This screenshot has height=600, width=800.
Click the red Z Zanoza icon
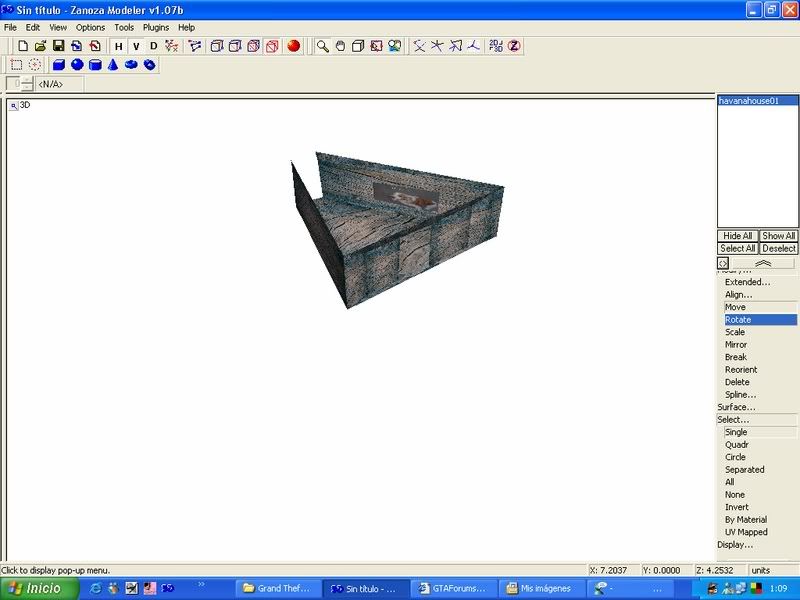pyautogui.click(x=514, y=46)
